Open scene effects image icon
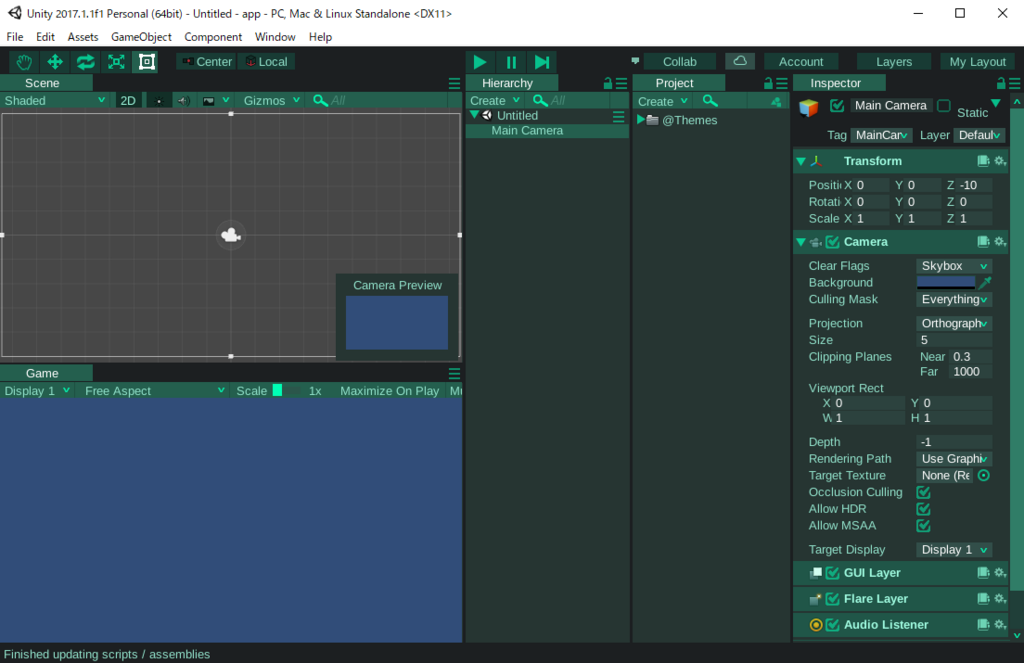1024x663 pixels. click(209, 101)
